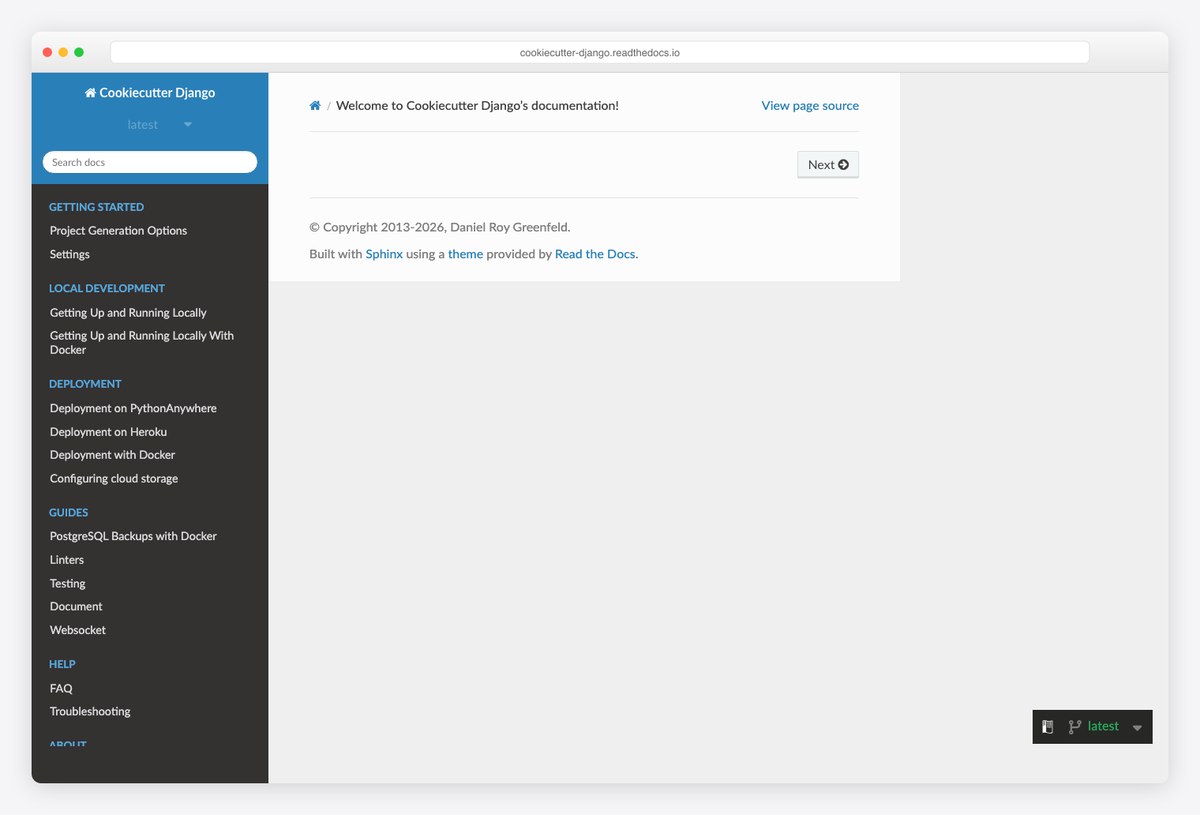1200x815 pixels.
Task: Open Deployment on Heroku
Action: (x=108, y=432)
